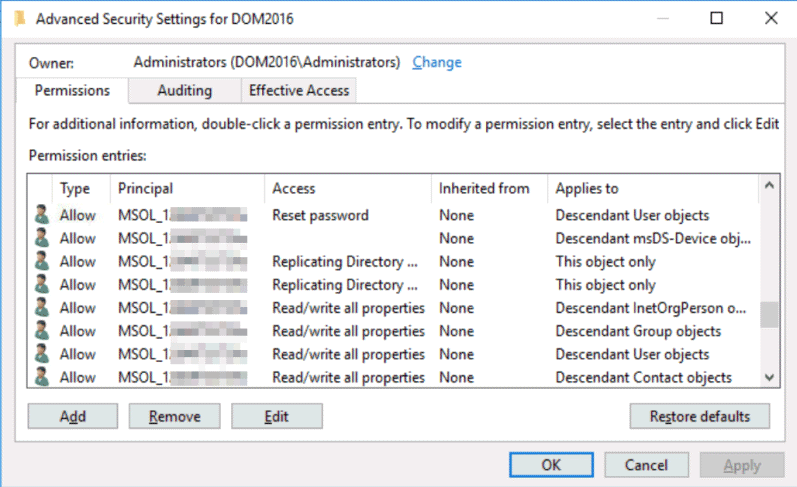797x487 pixels.
Task: Click Edit to modify permission entry
Action: tap(276, 417)
